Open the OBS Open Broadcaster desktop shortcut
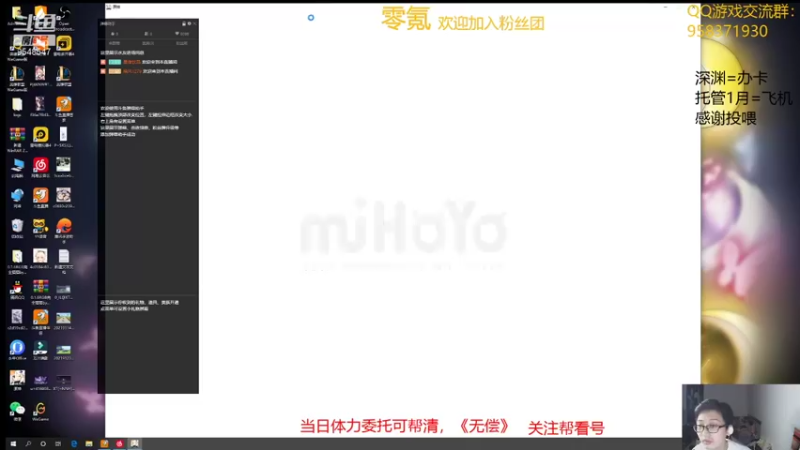 point(64,18)
